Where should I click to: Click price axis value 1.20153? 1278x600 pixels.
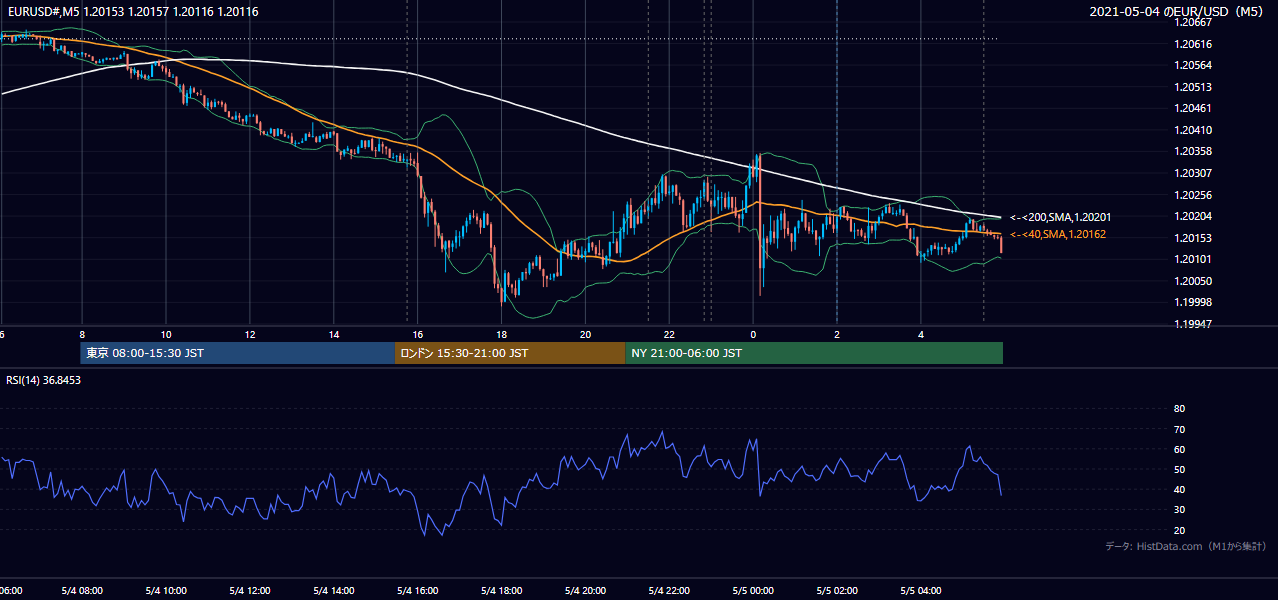click(1195, 238)
